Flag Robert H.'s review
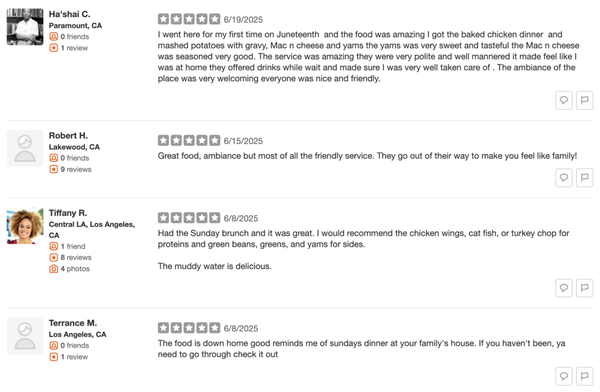600x392 pixels. point(584,178)
